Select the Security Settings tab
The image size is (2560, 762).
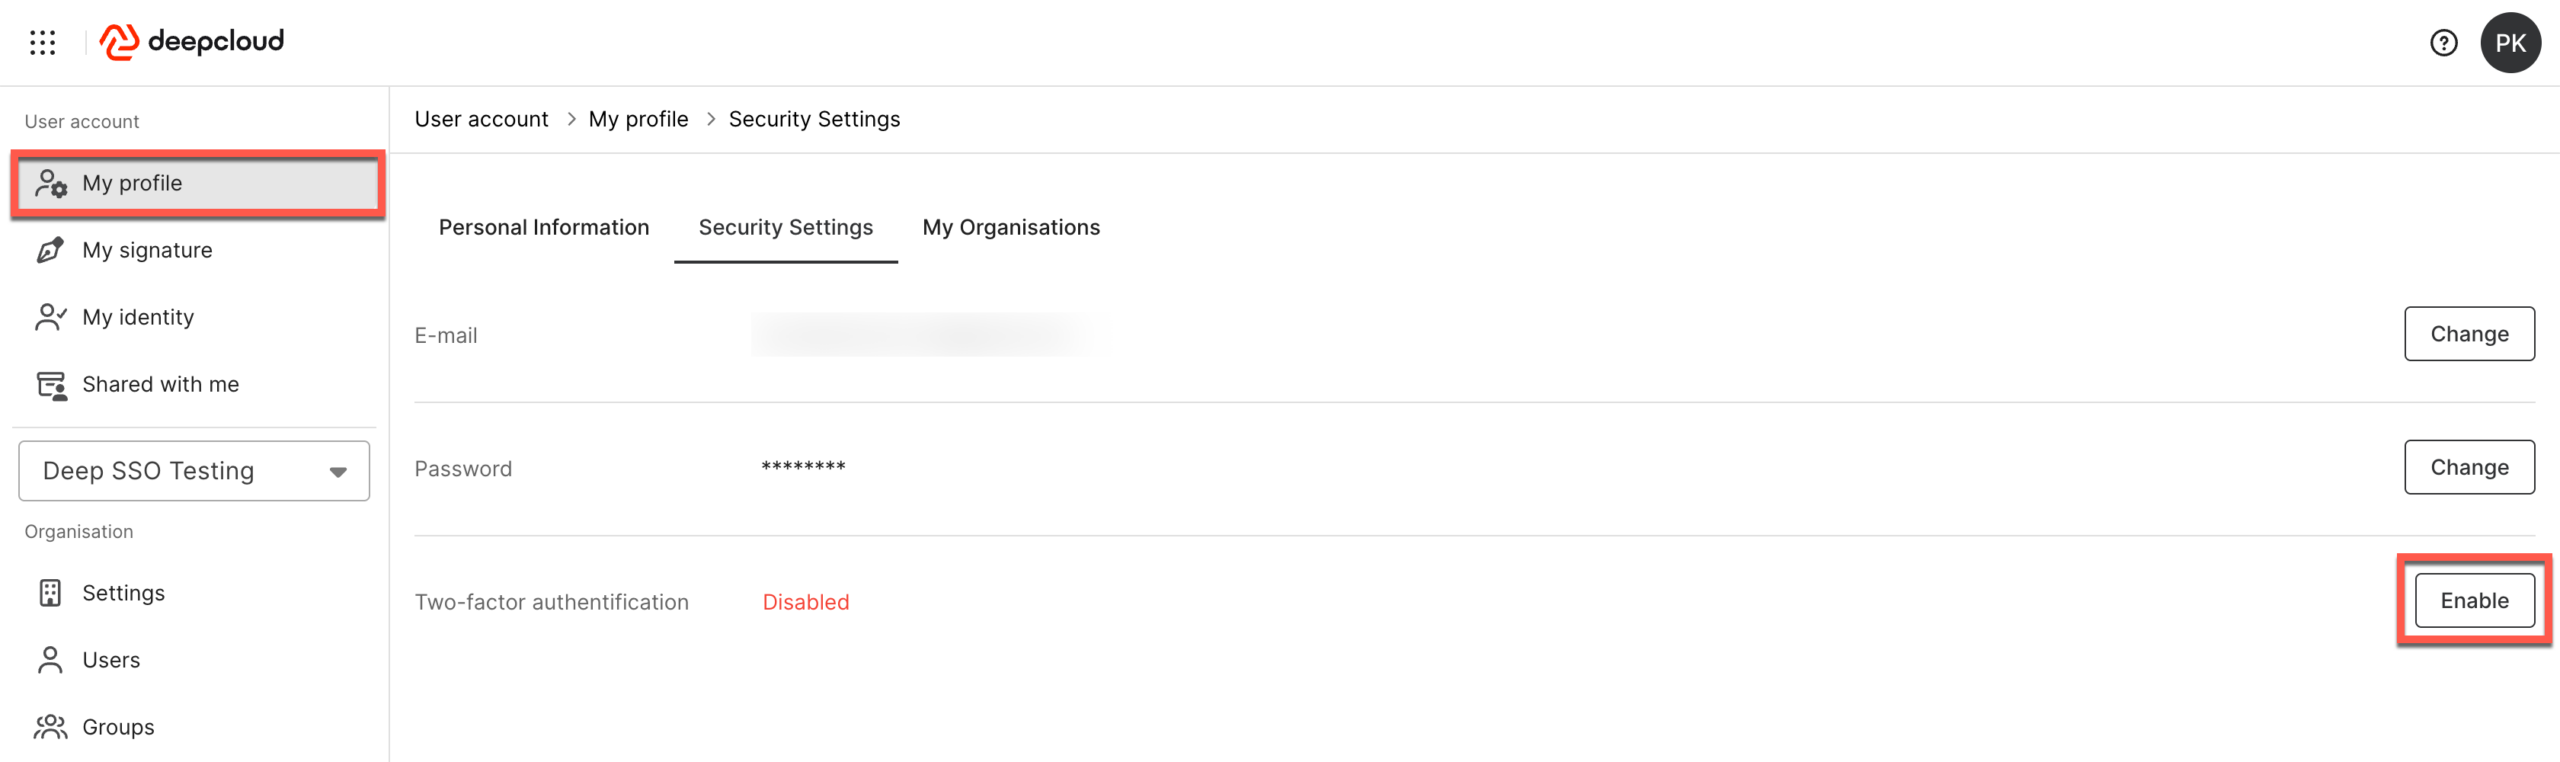coord(785,228)
